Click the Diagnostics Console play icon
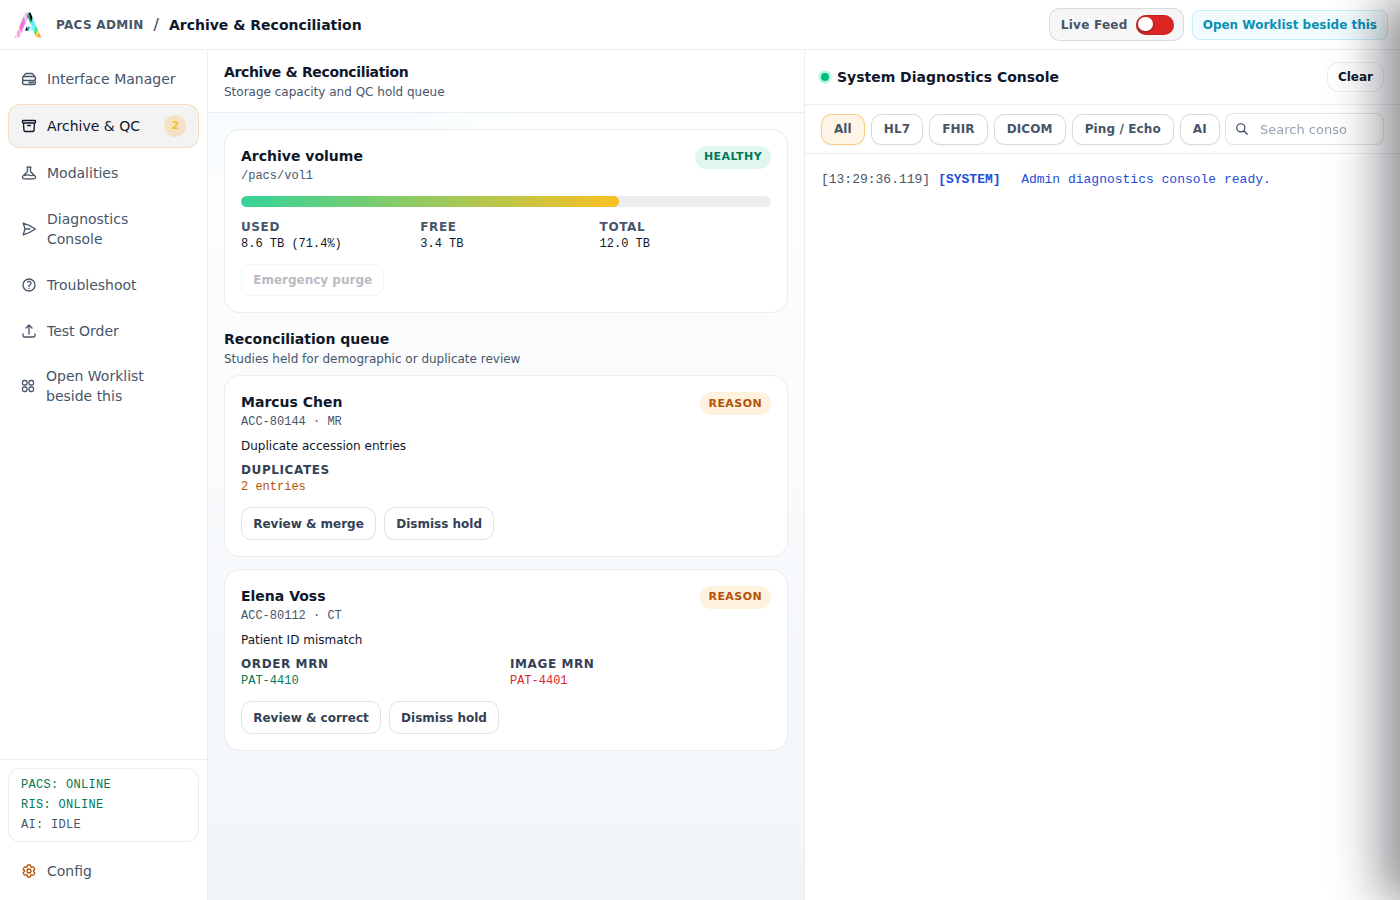The image size is (1400, 900). [x=29, y=229]
